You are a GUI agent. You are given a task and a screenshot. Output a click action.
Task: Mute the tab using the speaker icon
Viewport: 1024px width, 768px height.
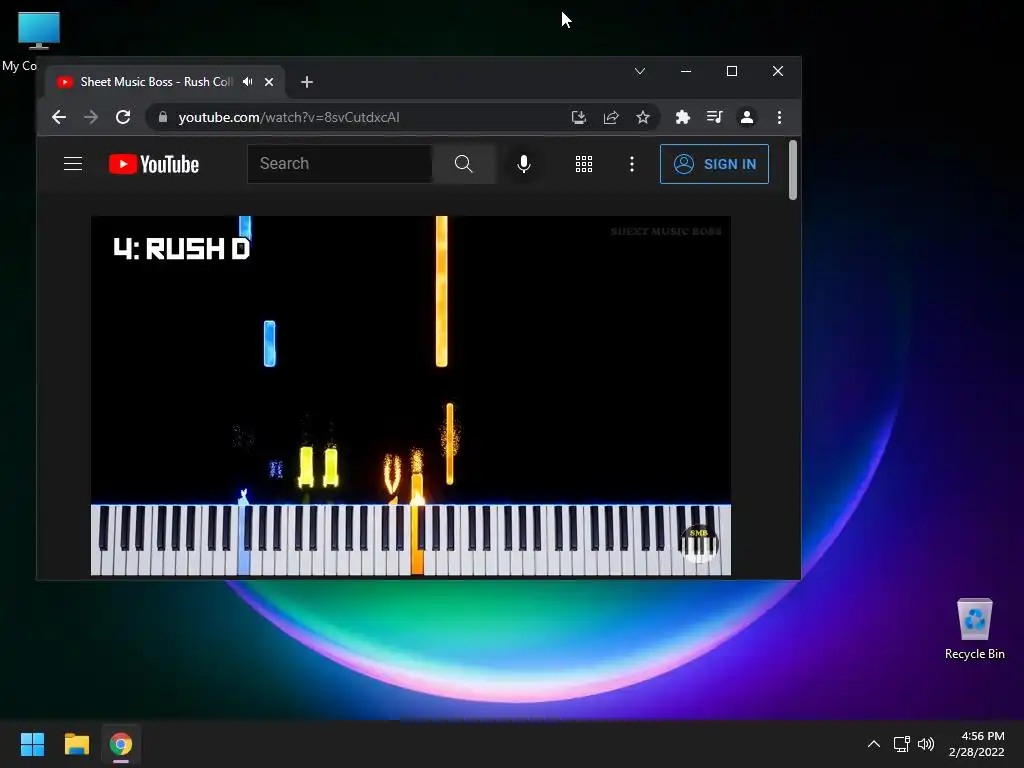point(248,82)
